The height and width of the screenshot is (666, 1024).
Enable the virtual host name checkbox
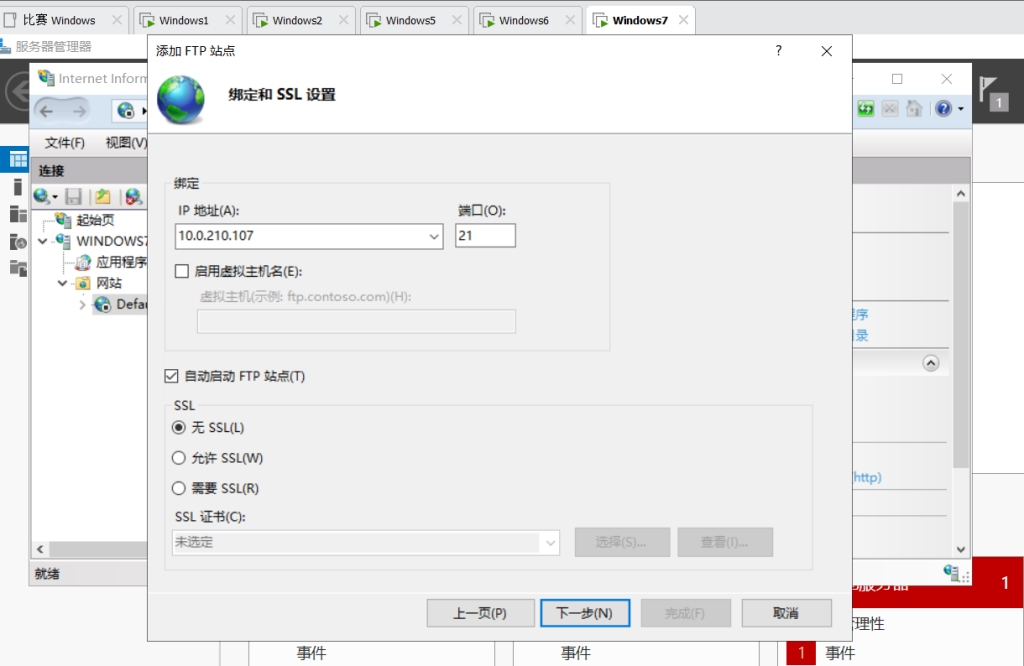point(181,271)
